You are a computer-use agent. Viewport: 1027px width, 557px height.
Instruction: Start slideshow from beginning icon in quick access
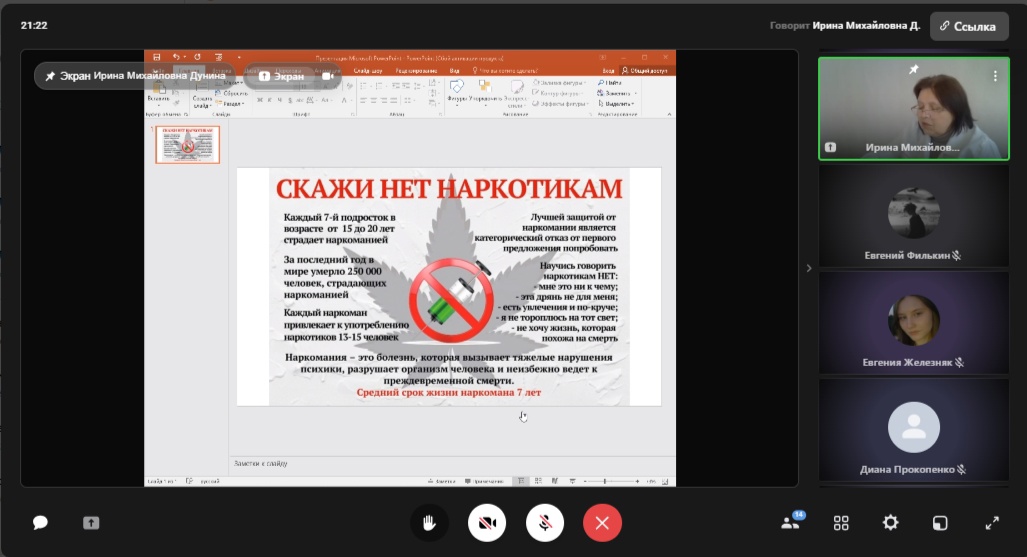[x=218, y=58]
